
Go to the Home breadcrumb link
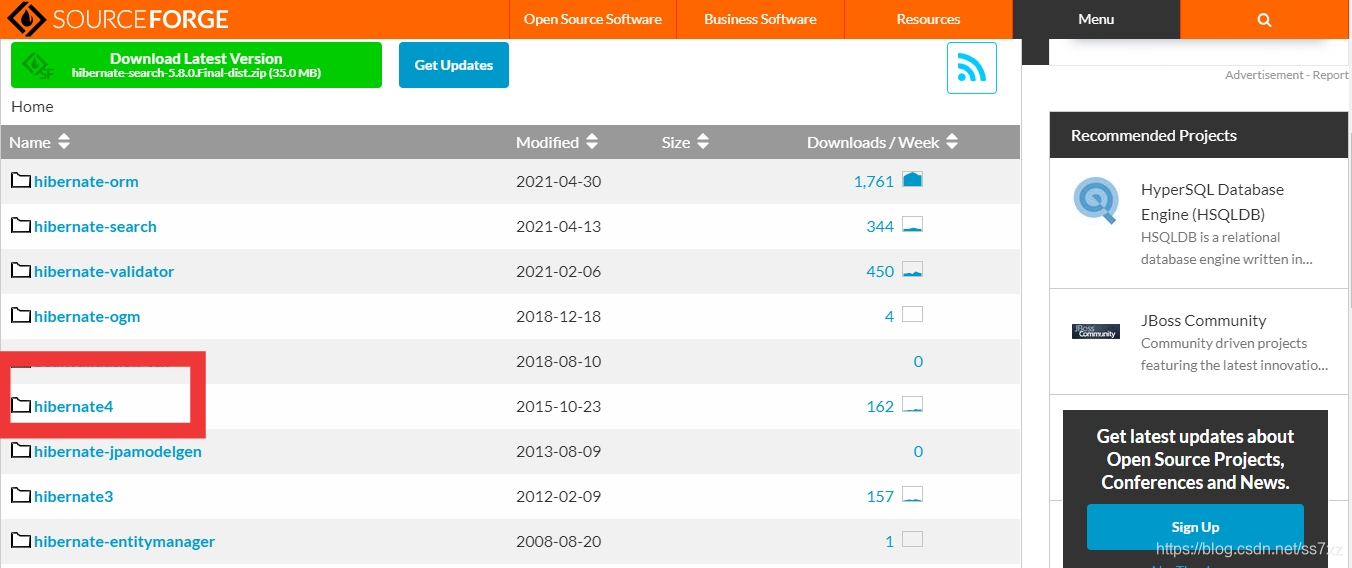(32, 106)
